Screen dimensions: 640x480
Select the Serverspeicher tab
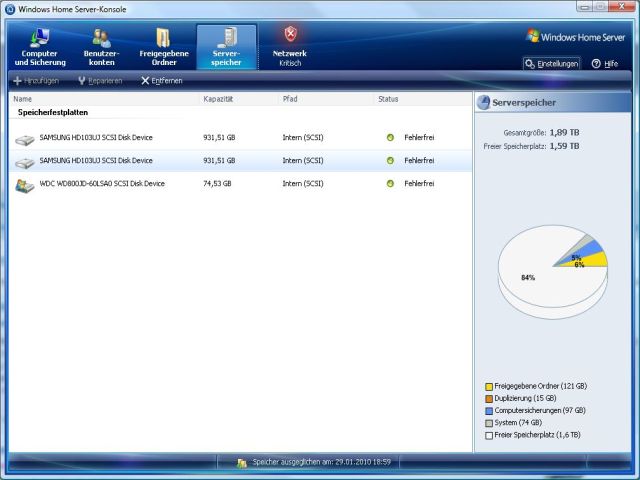226,47
